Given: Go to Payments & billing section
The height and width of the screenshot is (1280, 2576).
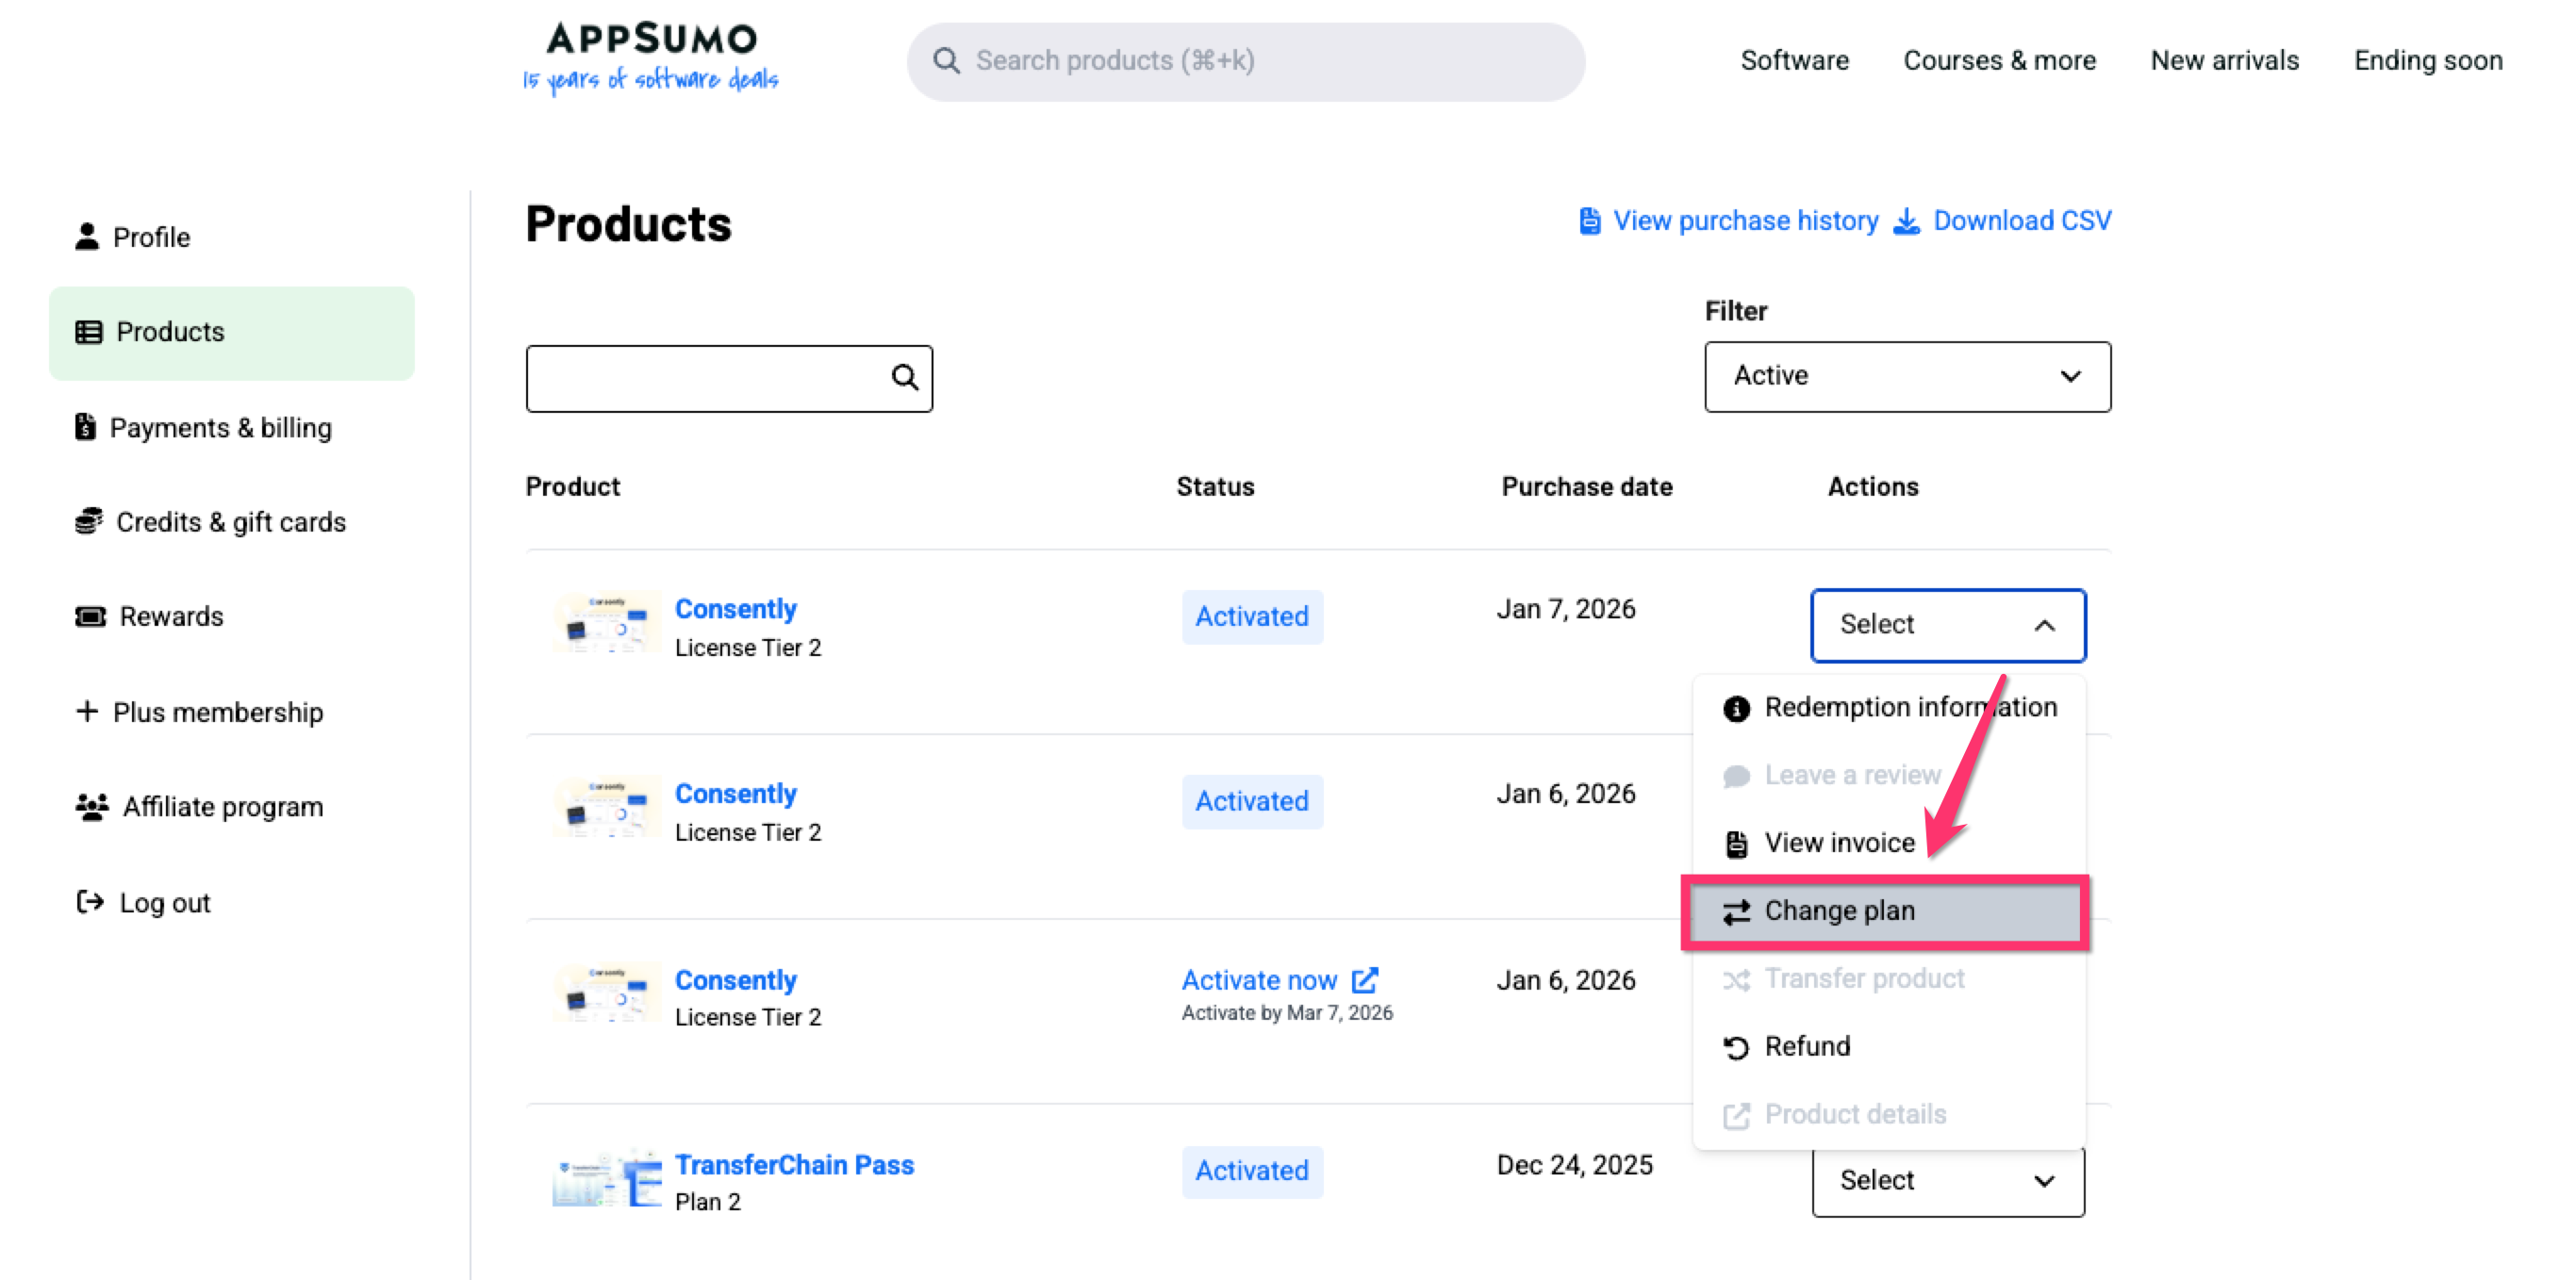Looking at the screenshot, I should click(220, 428).
